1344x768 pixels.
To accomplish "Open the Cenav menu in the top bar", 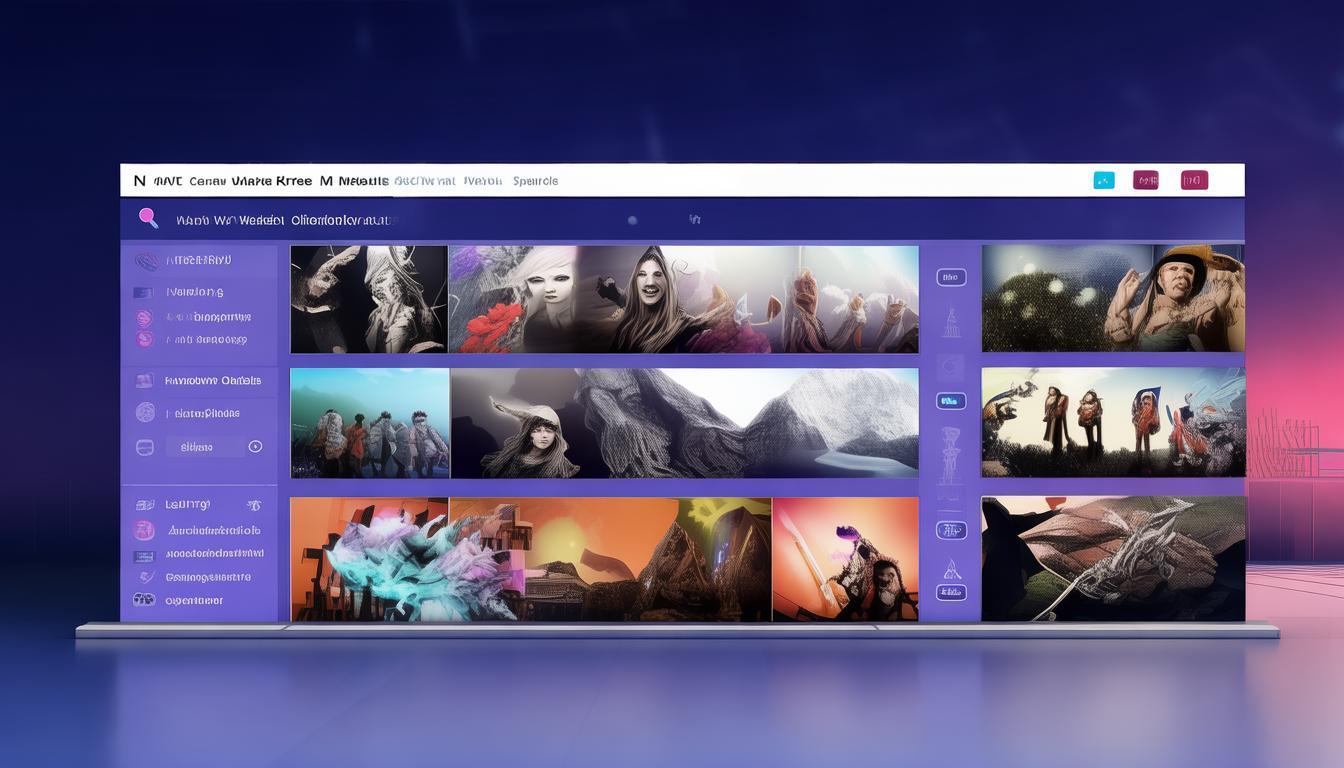I will tap(207, 181).
